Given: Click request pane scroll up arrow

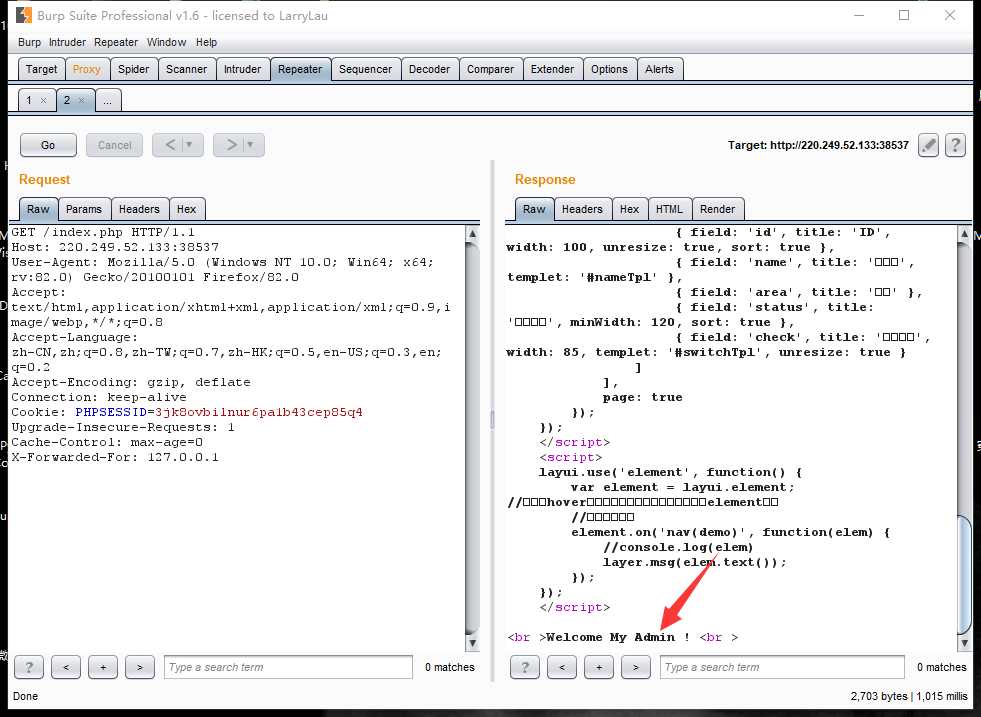Looking at the screenshot, I should point(472,233).
